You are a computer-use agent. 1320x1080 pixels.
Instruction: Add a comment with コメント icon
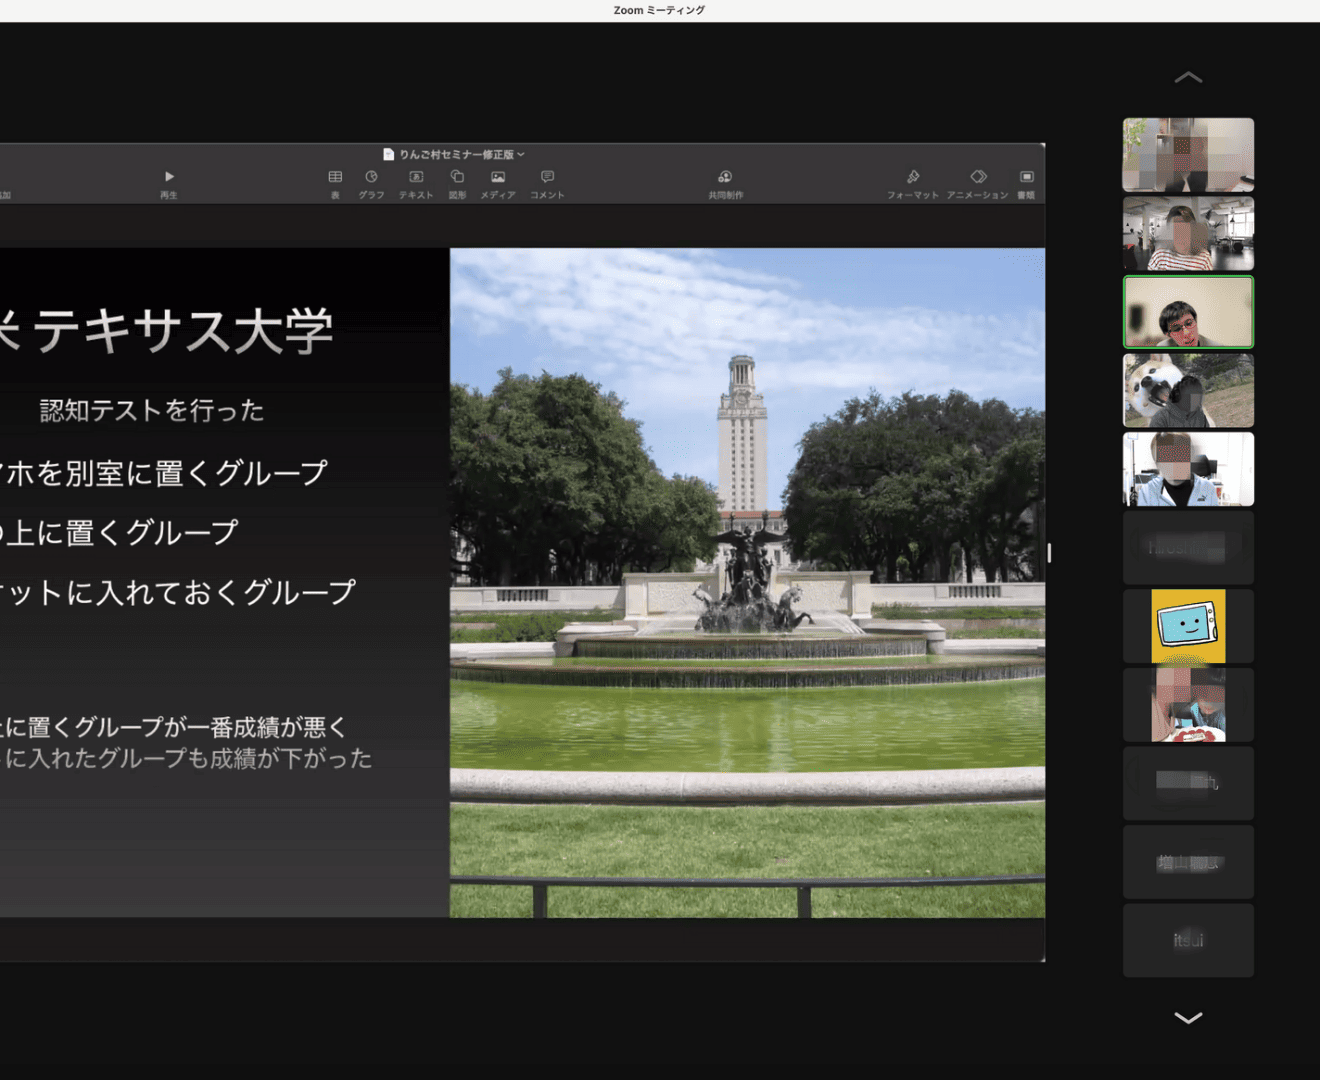(x=547, y=181)
